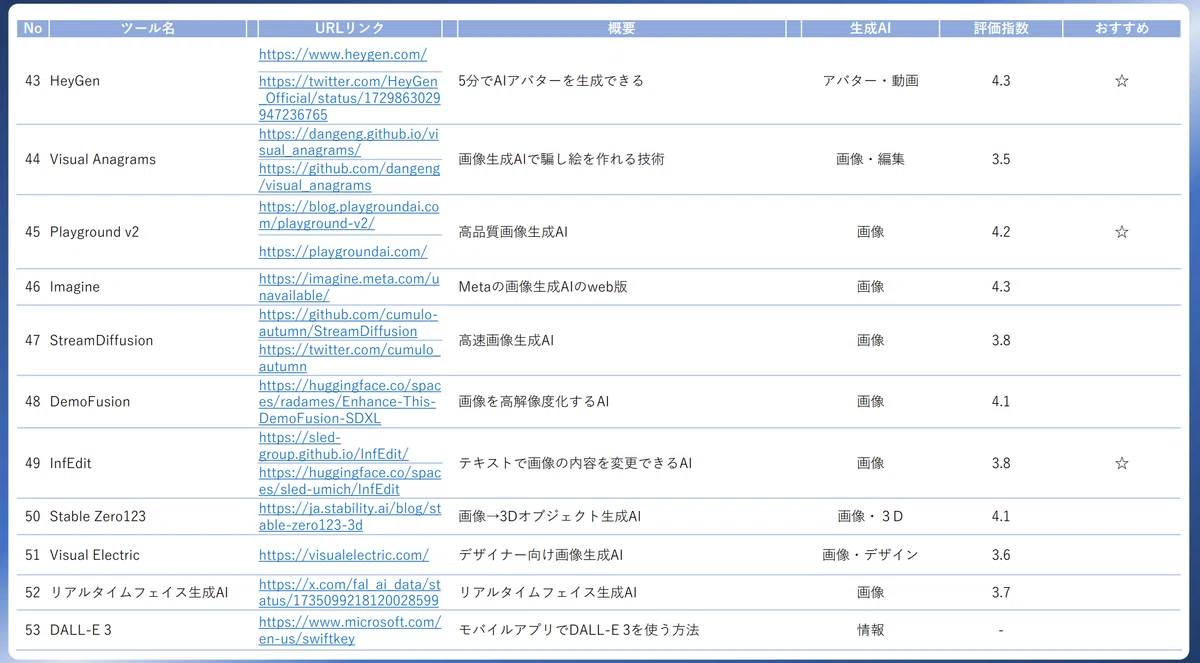Open HeyGen_Official Twitter status link
1200x663 pixels.
point(349,98)
